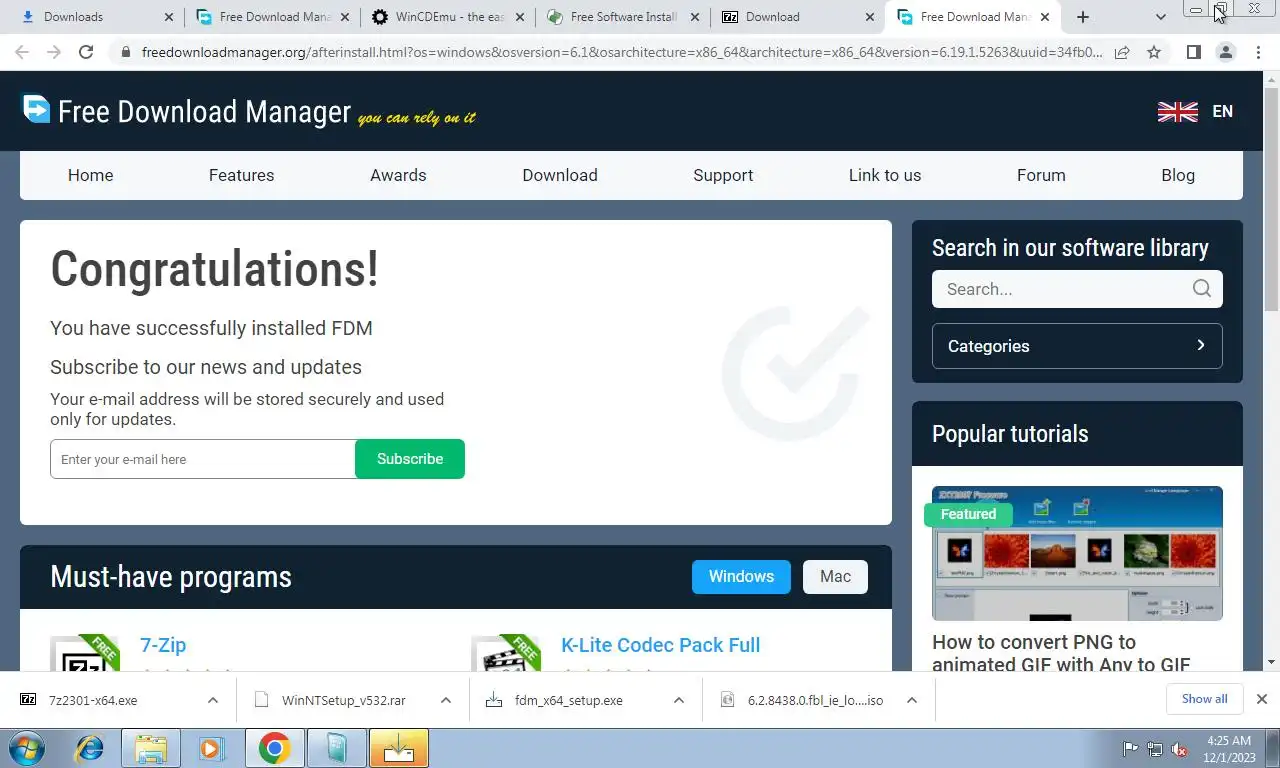Expand options for the .iso download item
Screen dimensions: 1280x768
pos(912,700)
